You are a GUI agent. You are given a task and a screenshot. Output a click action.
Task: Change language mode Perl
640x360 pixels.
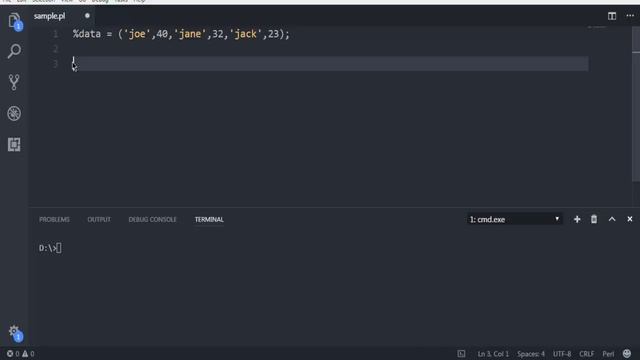coord(608,353)
